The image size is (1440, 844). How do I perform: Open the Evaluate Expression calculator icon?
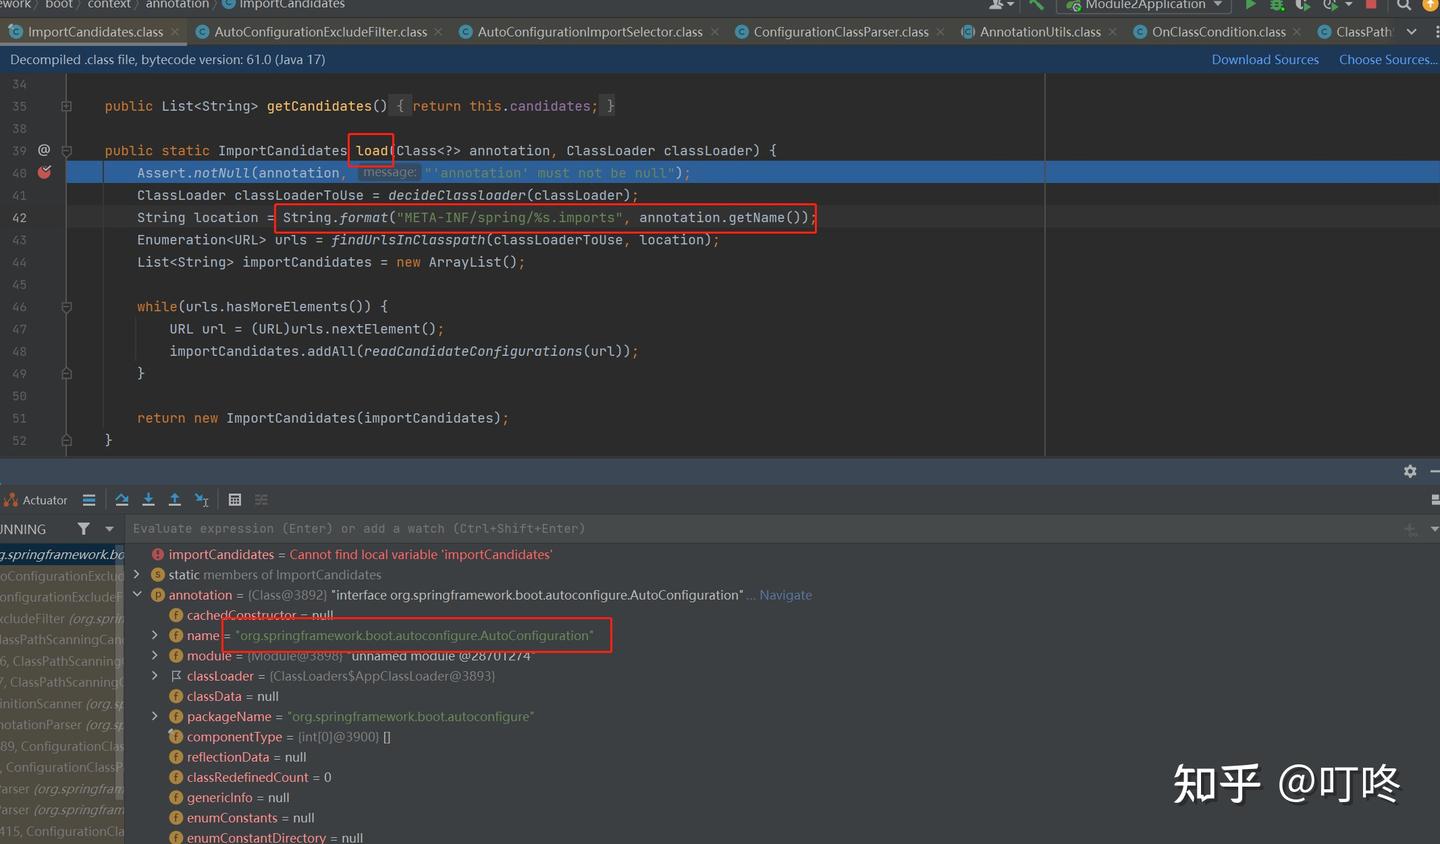coord(235,500)
